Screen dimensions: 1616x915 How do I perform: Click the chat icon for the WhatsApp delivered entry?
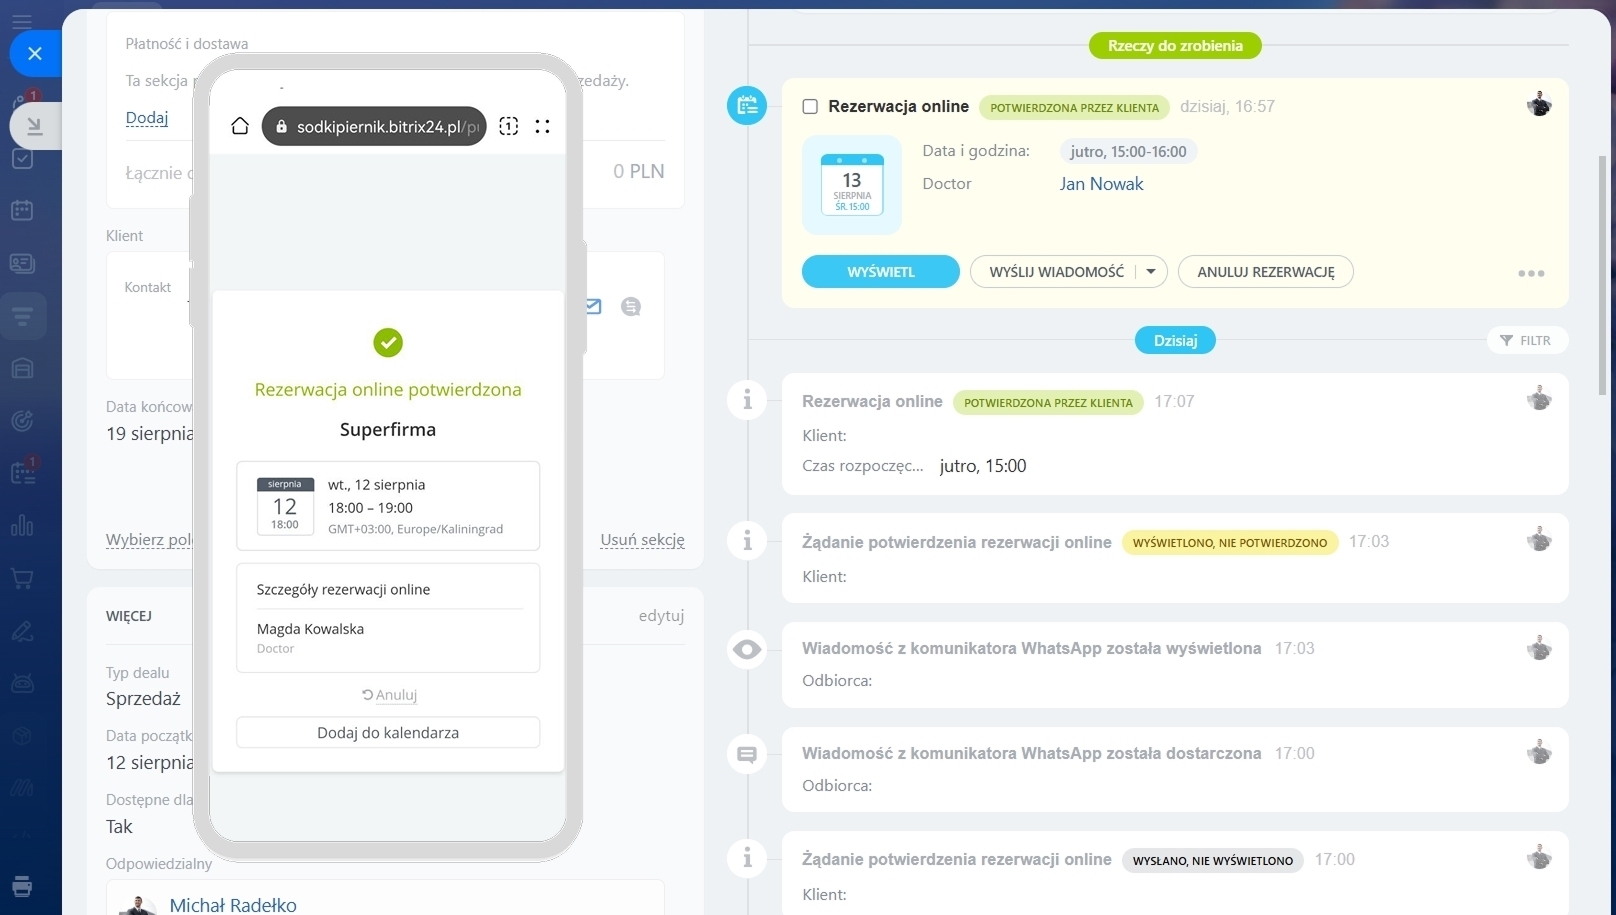pos(747,754)
